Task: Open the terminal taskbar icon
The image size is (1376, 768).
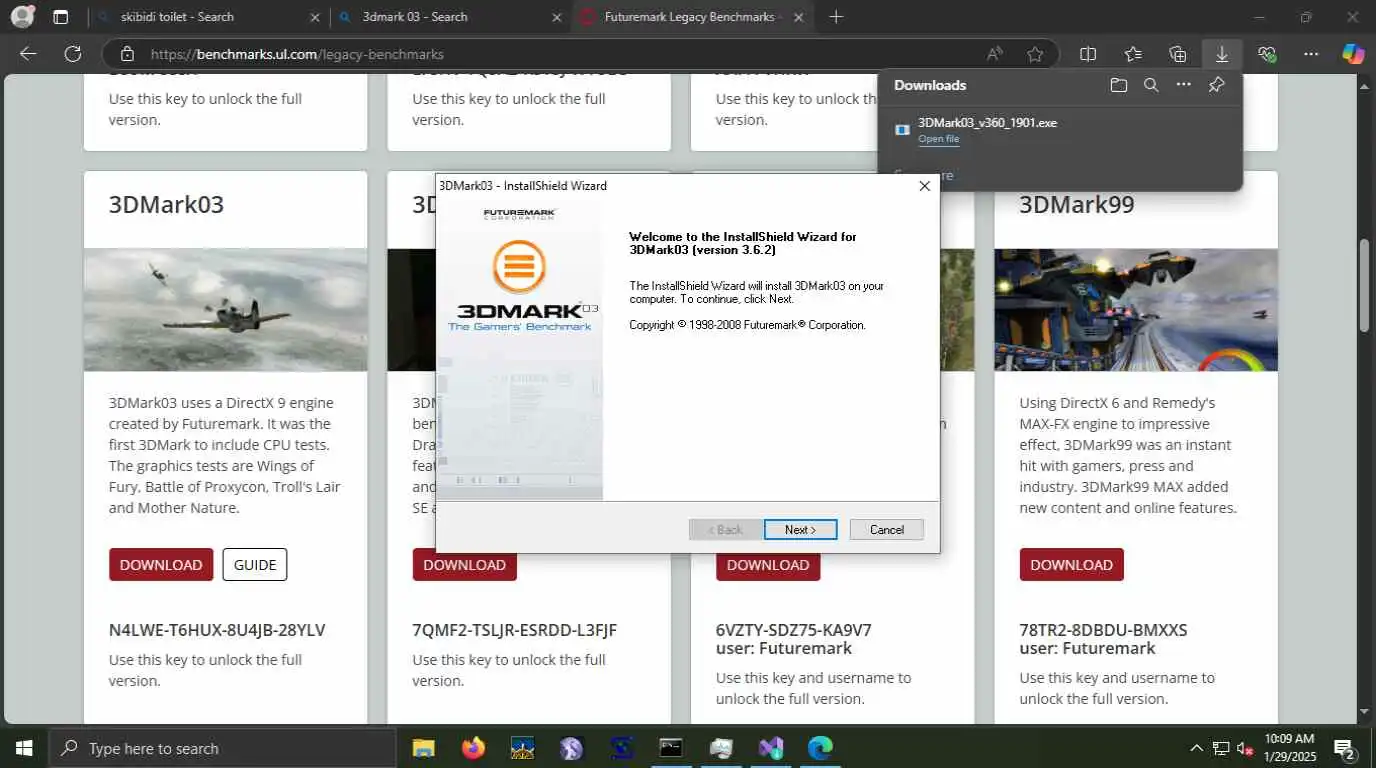Action: coord(671,748)
